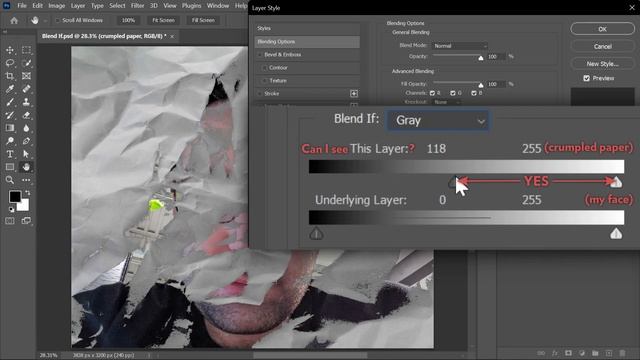
Task: Select the Crop tool
Action: [10, 76]
